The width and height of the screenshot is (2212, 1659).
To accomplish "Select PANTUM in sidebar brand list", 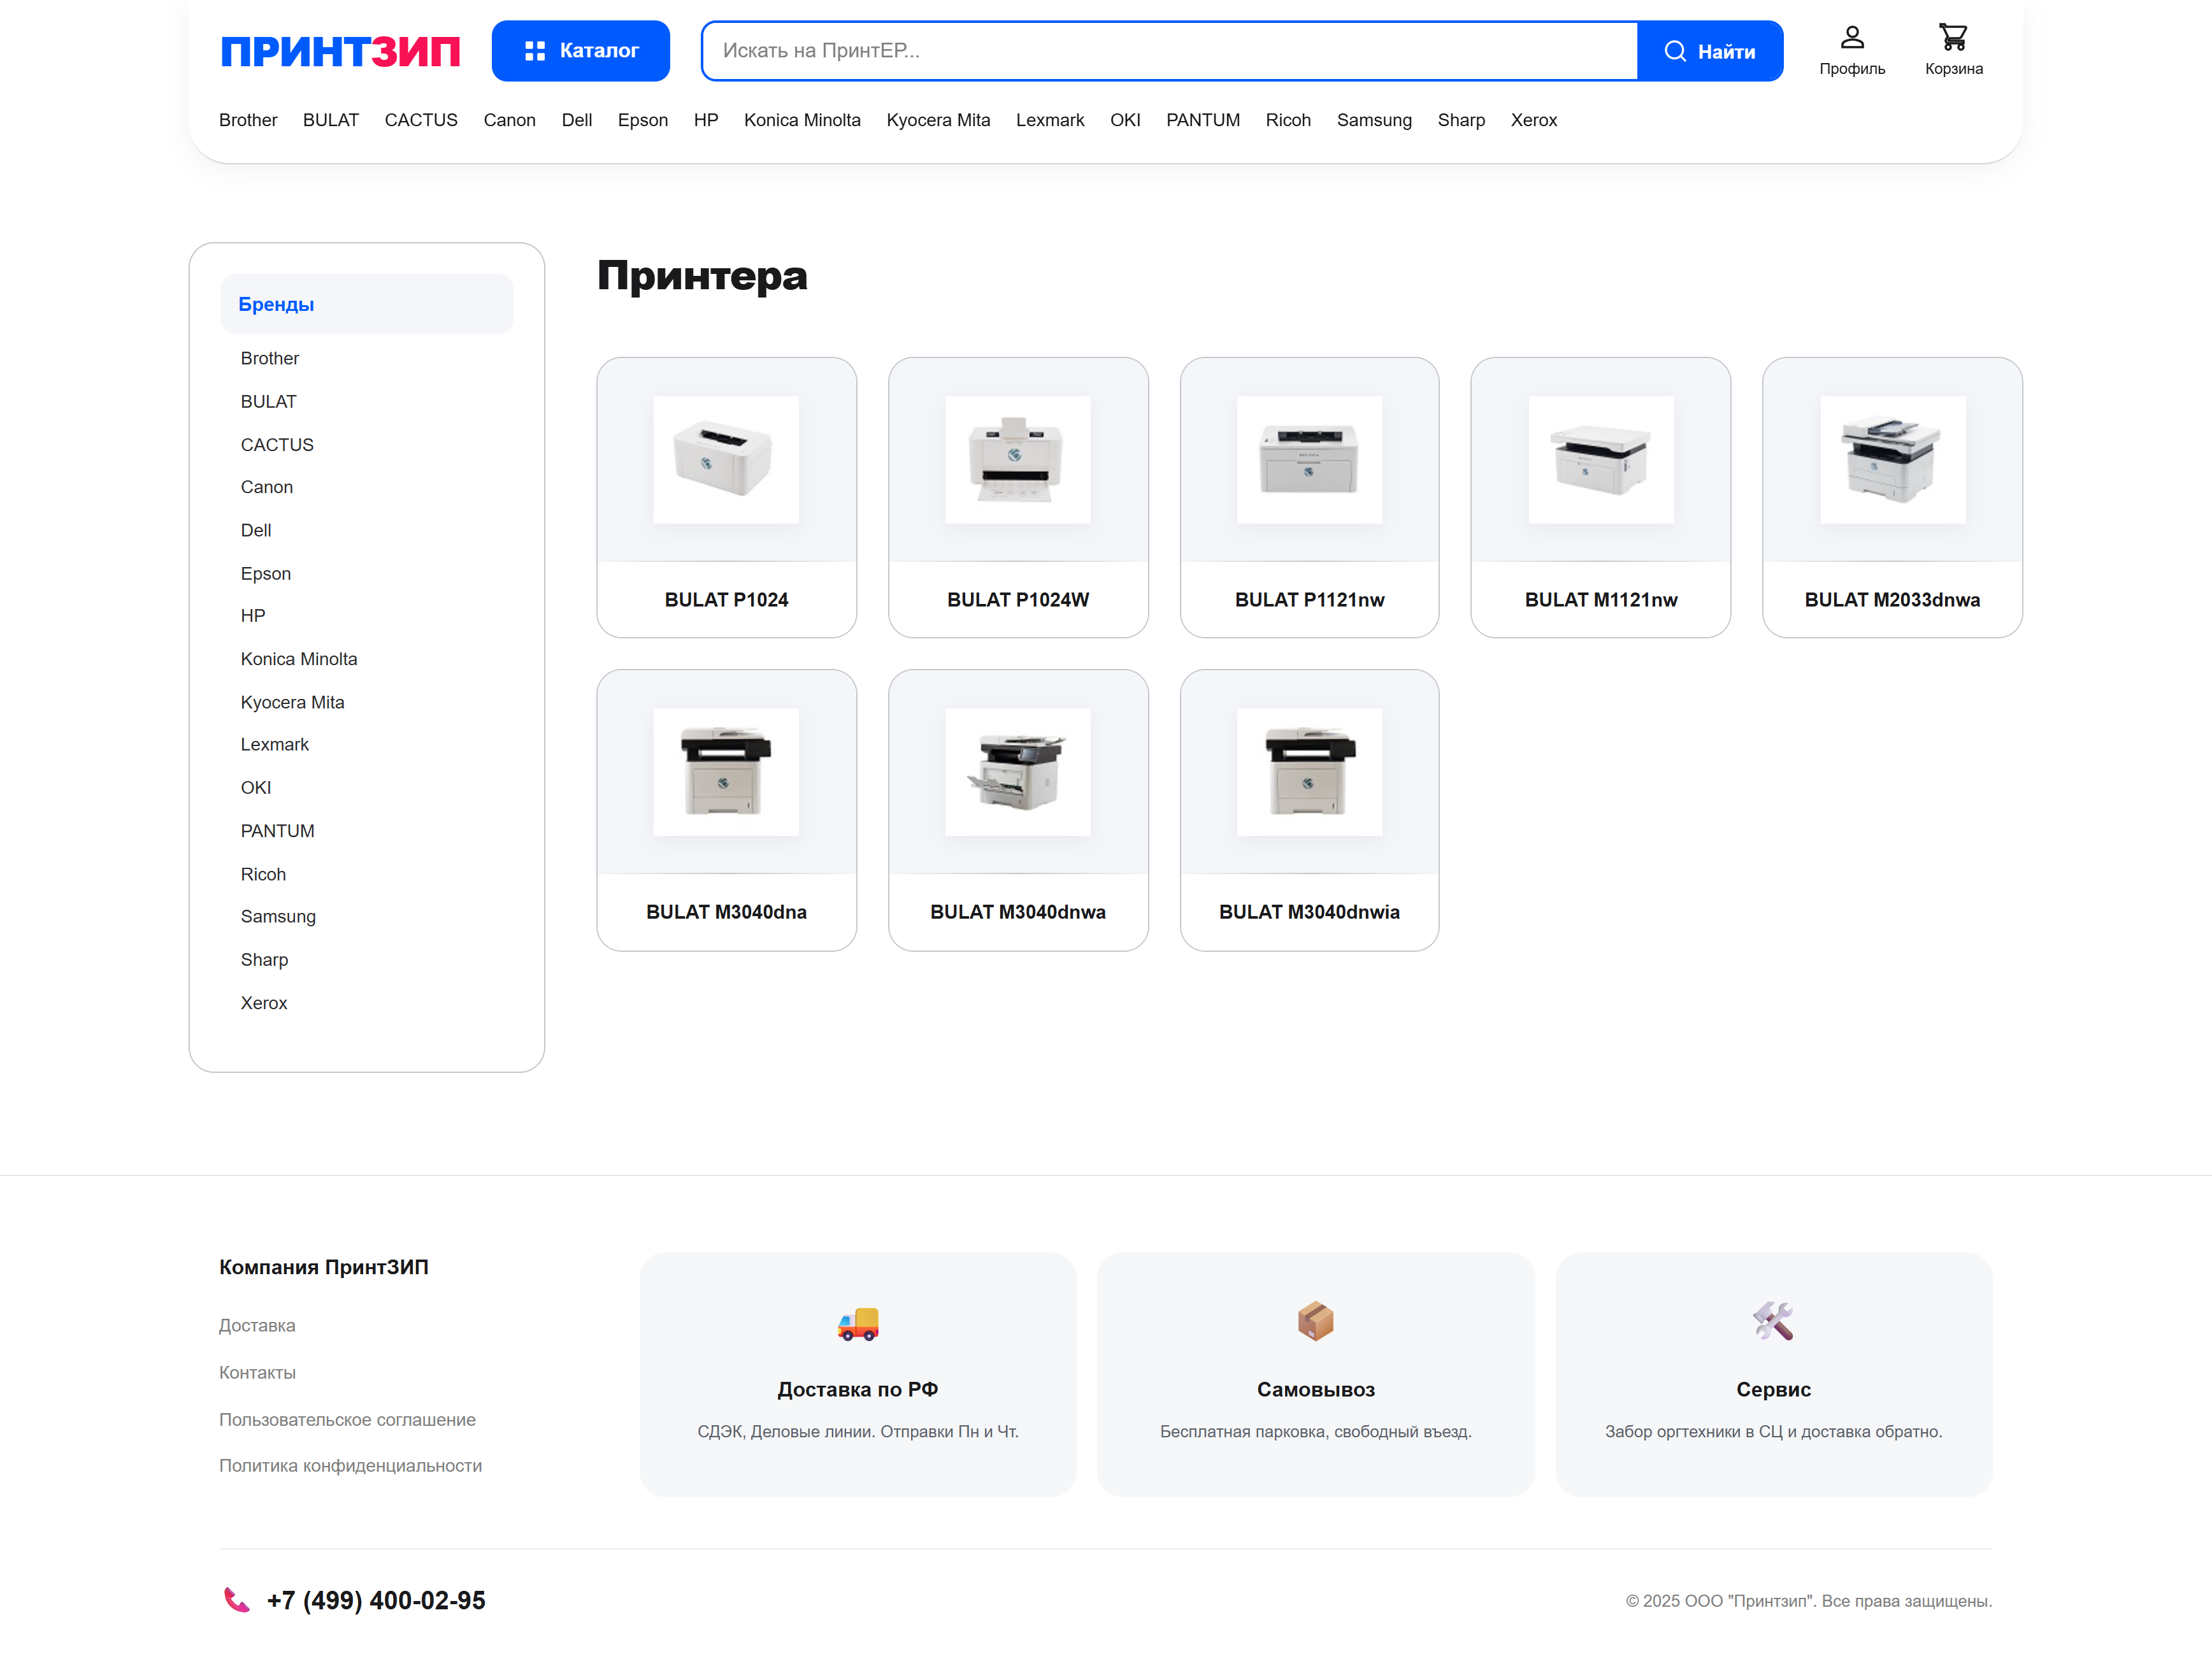I will (x=277, y=831).
